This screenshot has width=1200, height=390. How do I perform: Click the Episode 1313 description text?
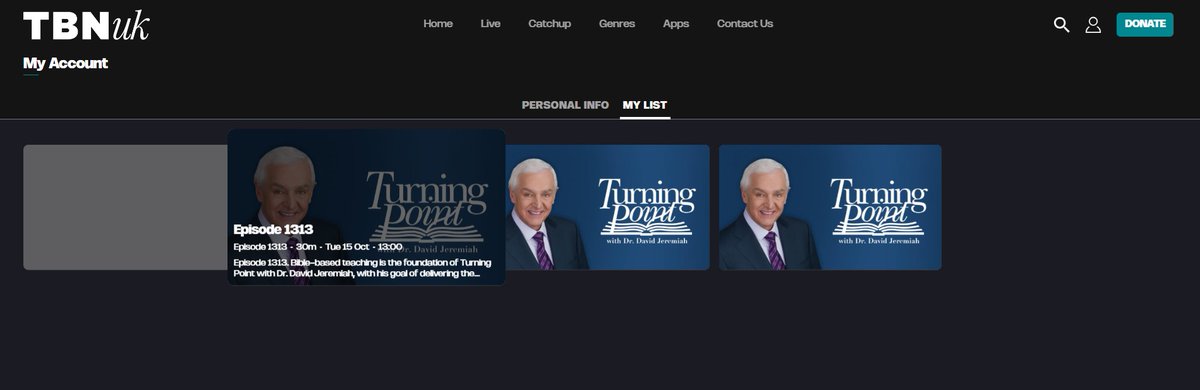tap(363, 267)
